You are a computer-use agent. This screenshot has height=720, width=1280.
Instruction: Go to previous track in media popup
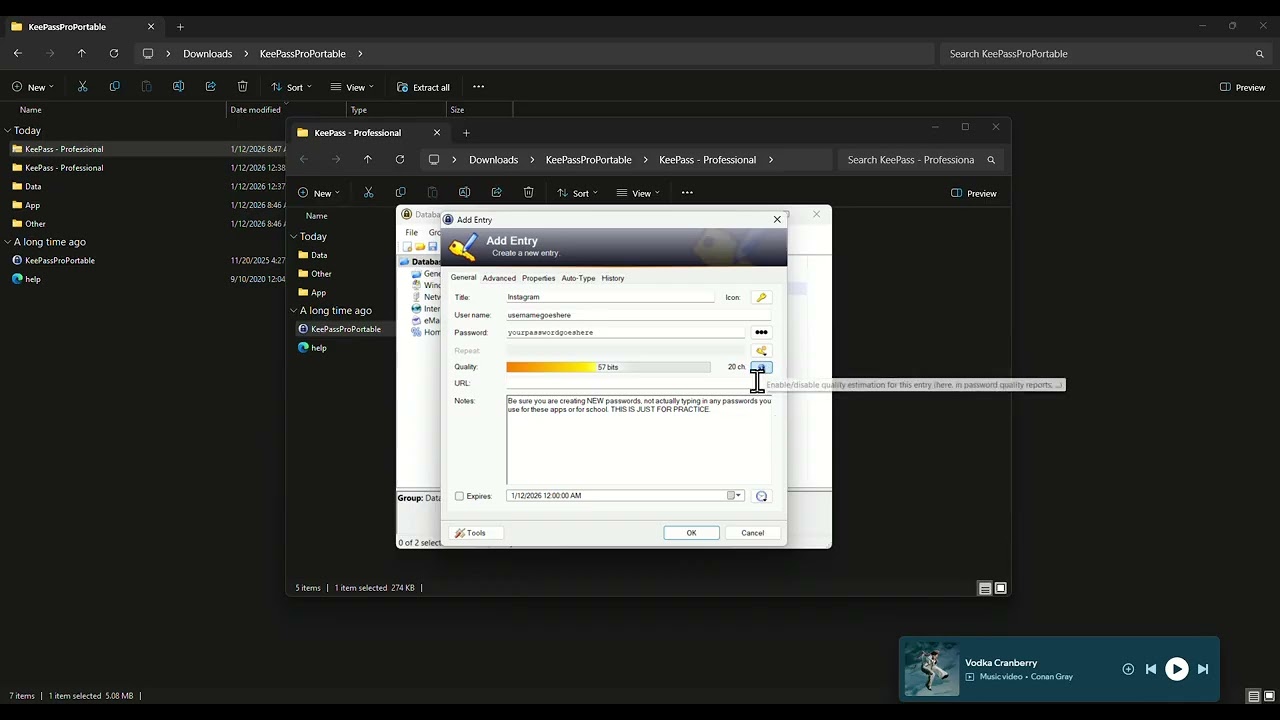click(1151, 669)
